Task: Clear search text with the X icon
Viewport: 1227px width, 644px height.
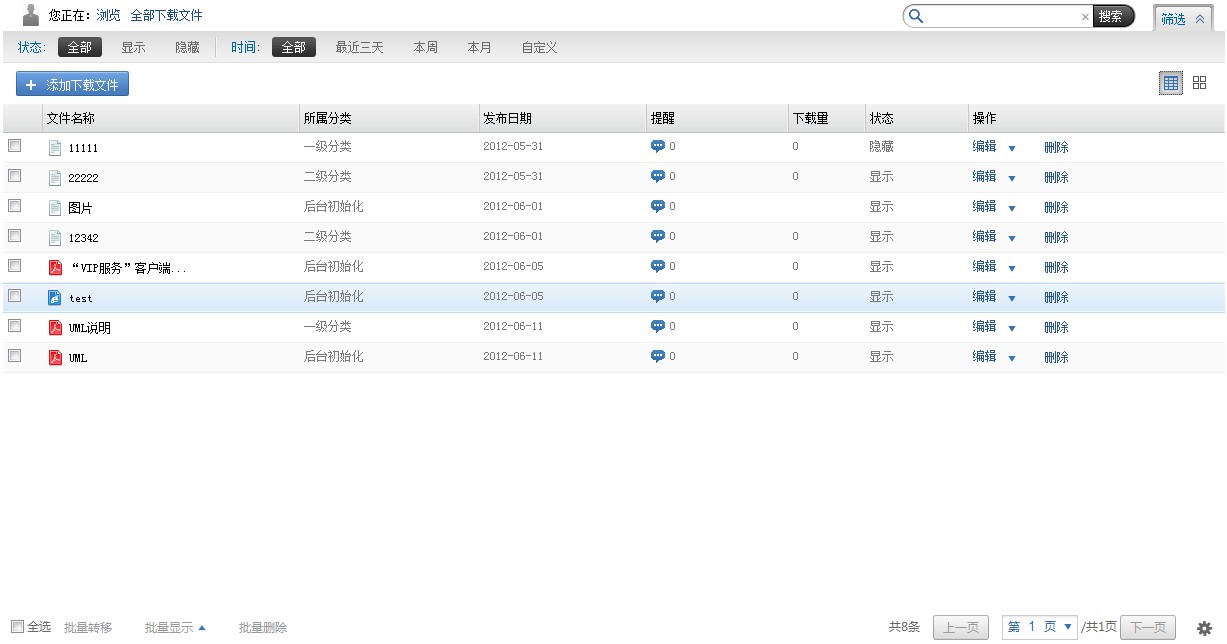Action: point(1085,17)
